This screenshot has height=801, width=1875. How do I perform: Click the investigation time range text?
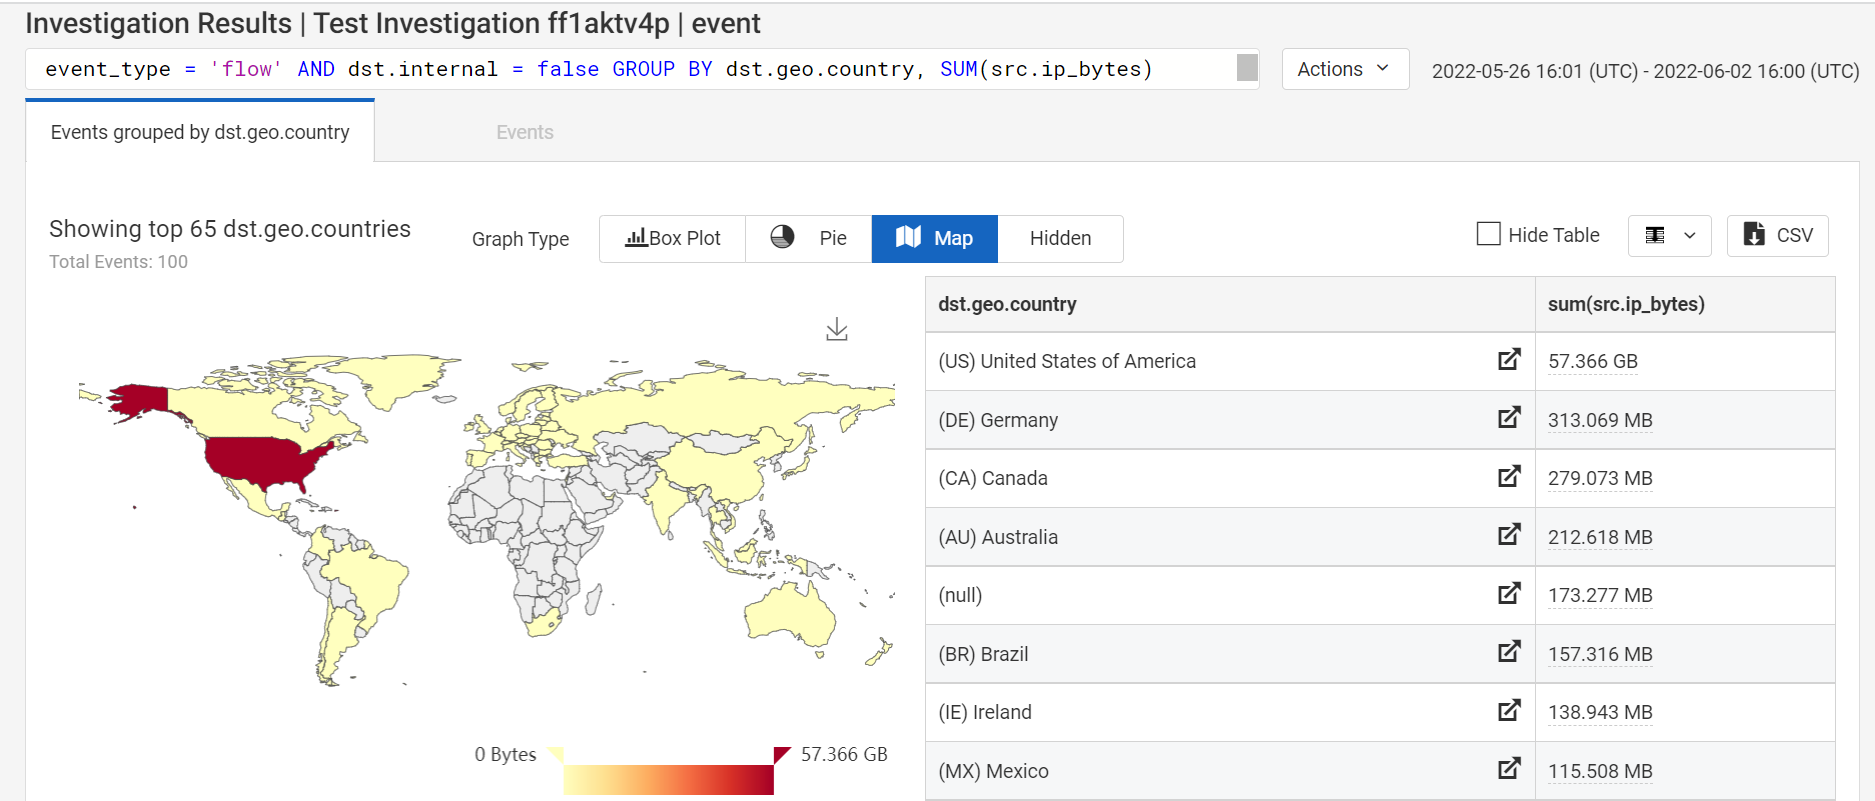coord(1645,71)
